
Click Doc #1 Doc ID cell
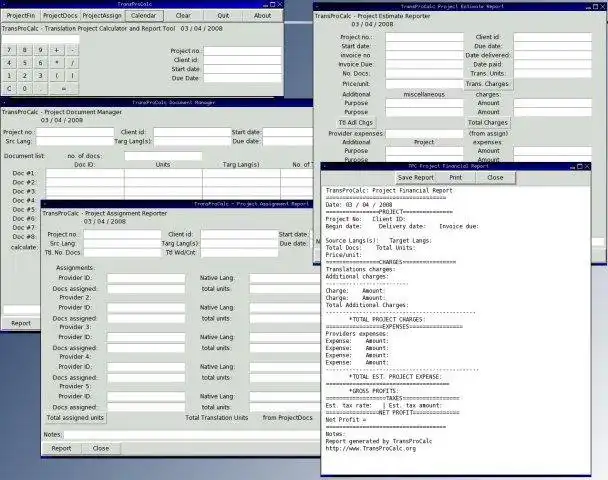(x=85, y=173)
